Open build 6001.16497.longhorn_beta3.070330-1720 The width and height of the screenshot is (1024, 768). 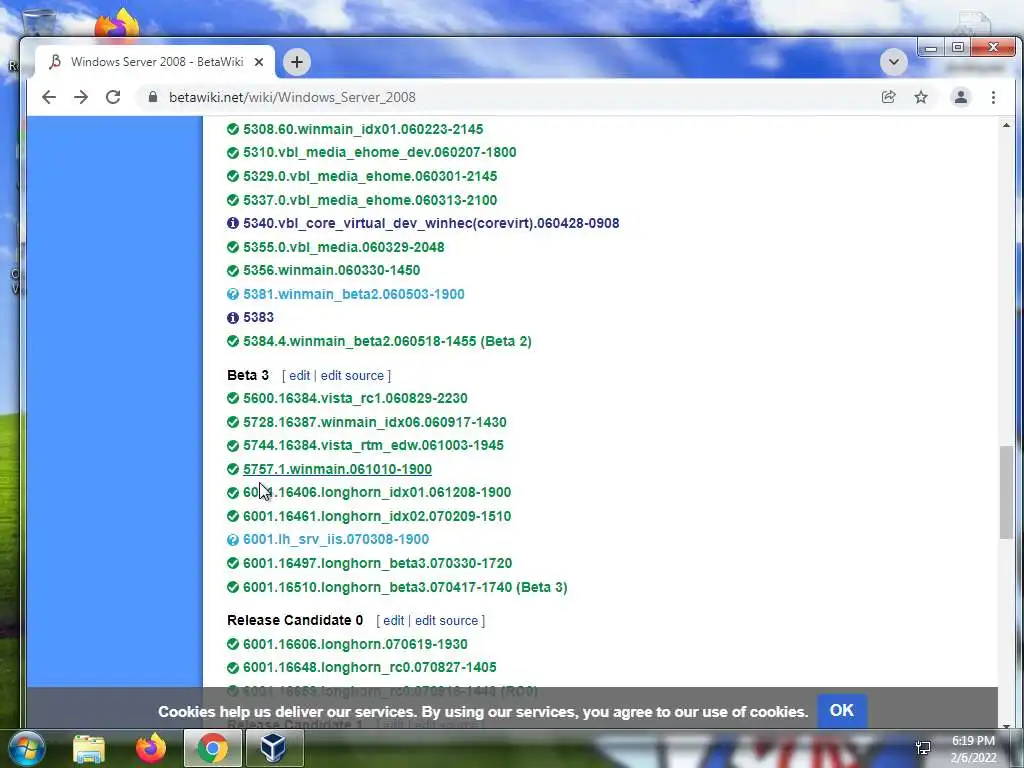[377, 564]
